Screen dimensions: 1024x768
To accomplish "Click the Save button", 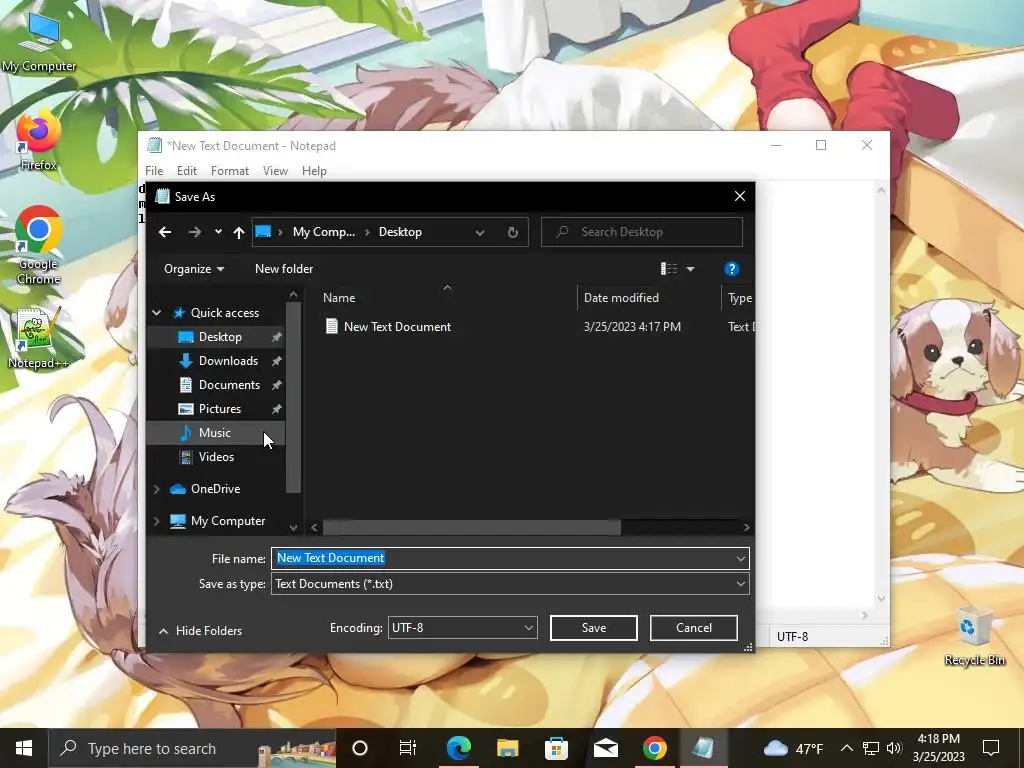I will [594, 628].
